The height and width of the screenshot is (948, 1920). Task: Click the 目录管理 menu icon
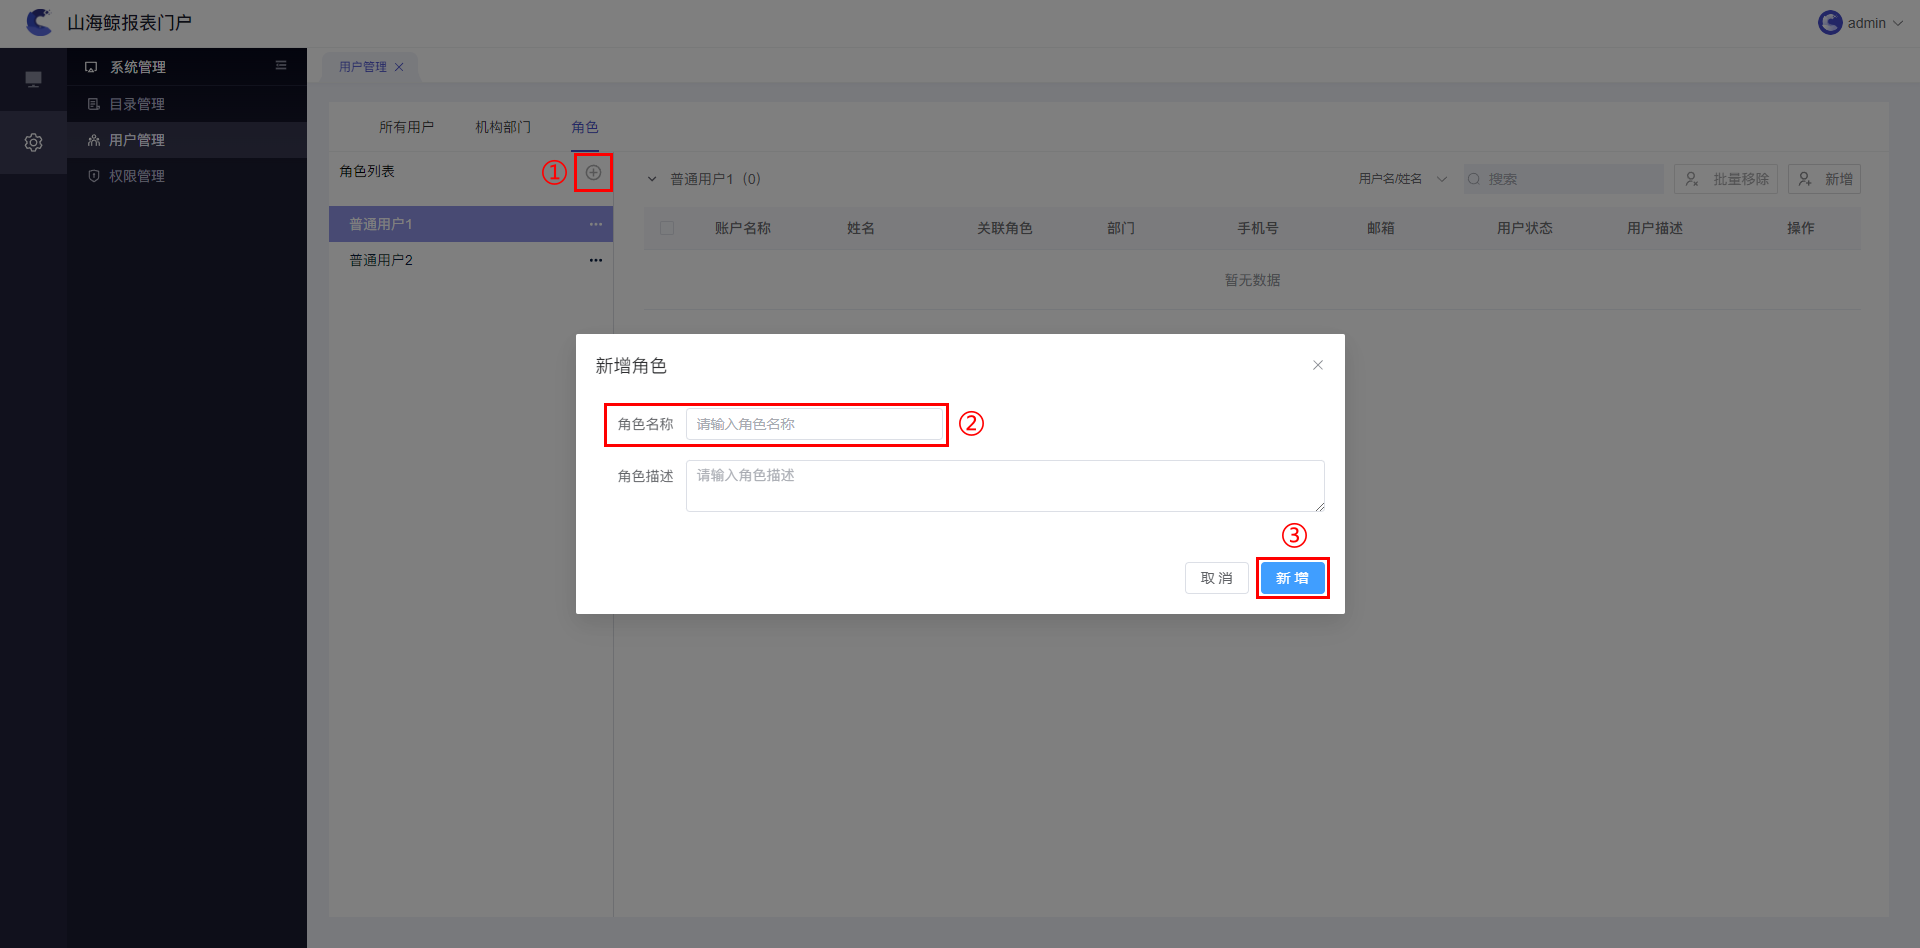[94, 104]
